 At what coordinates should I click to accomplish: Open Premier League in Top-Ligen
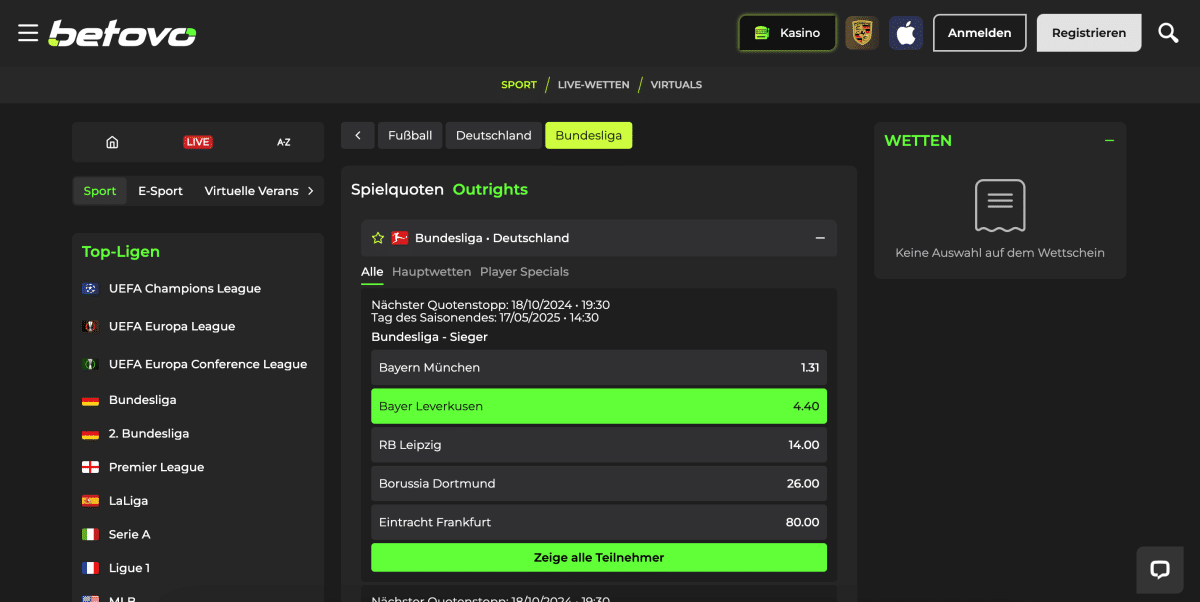(156, 467)
